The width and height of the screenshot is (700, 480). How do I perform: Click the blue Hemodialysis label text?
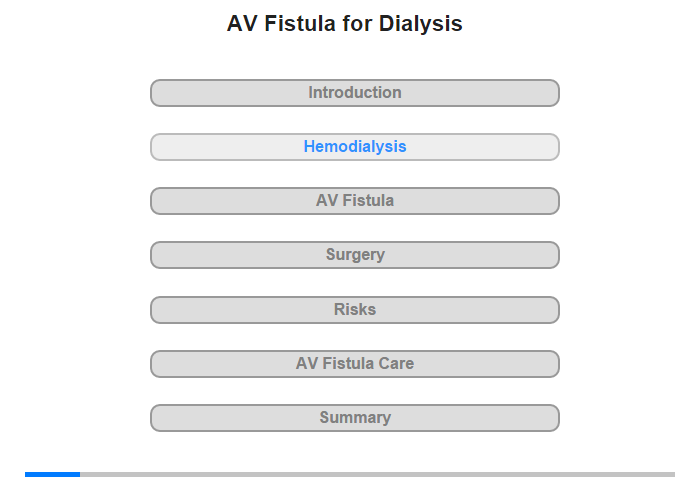355,146
